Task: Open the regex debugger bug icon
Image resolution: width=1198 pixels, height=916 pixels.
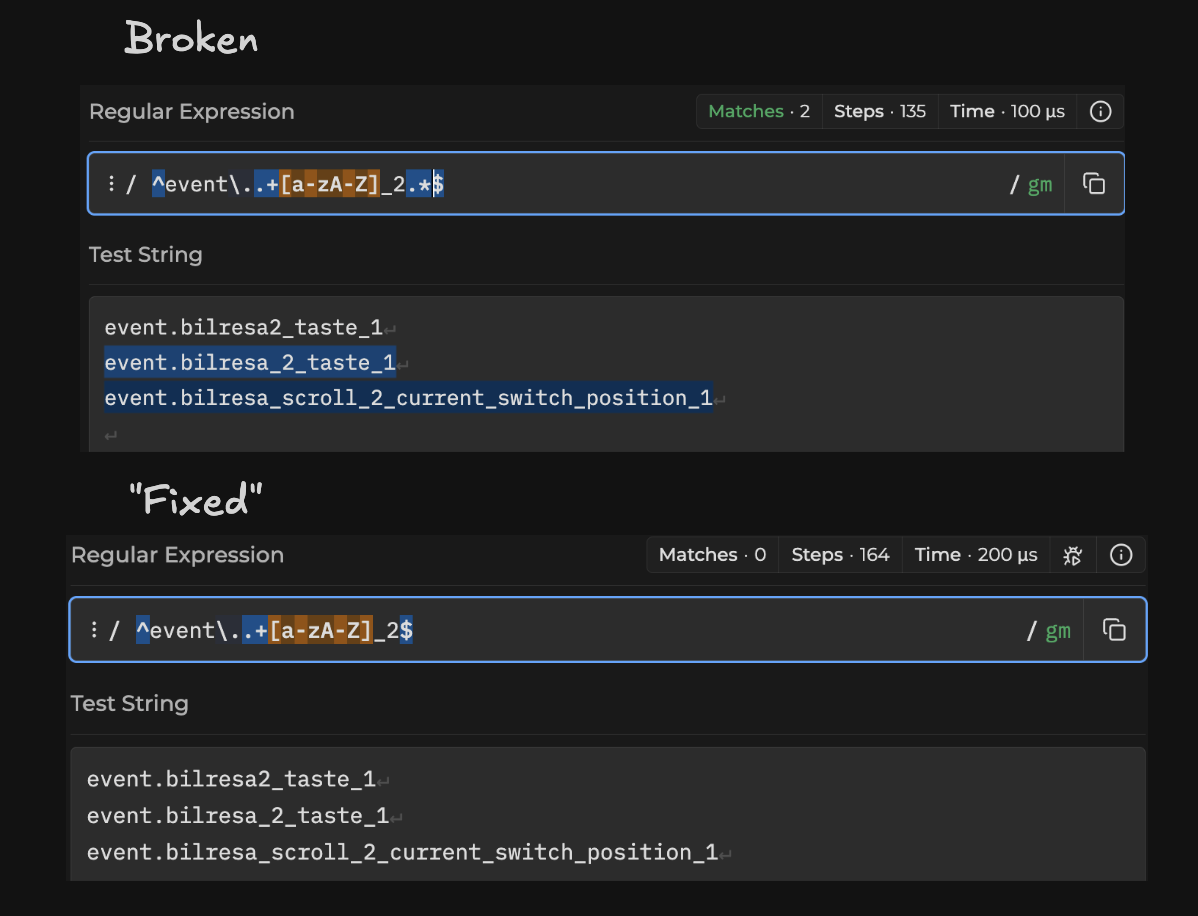Action: pos(1073,555)
